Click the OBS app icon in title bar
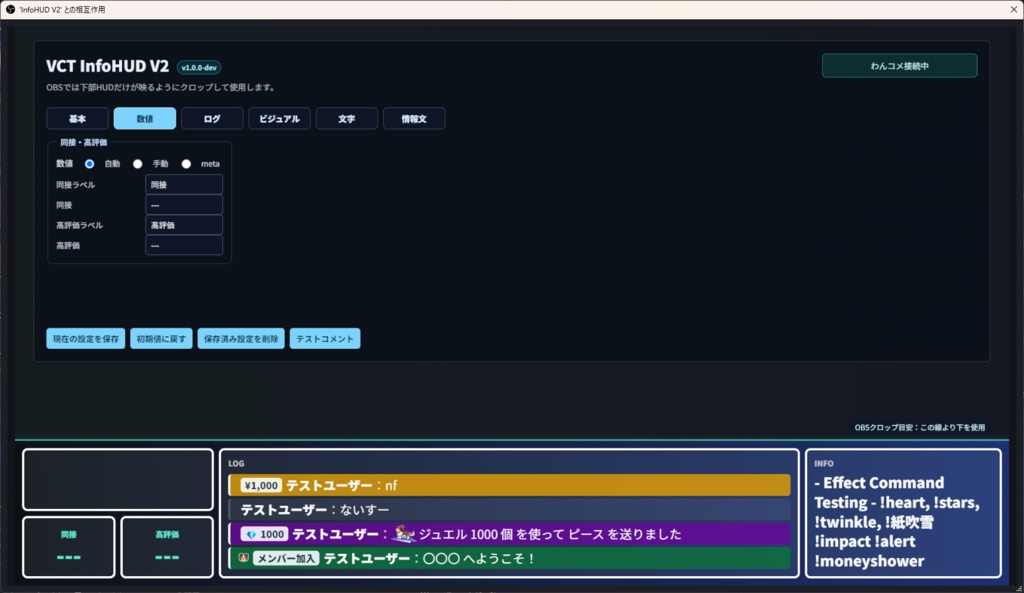 pyautogui.click(x=10, y=9)
